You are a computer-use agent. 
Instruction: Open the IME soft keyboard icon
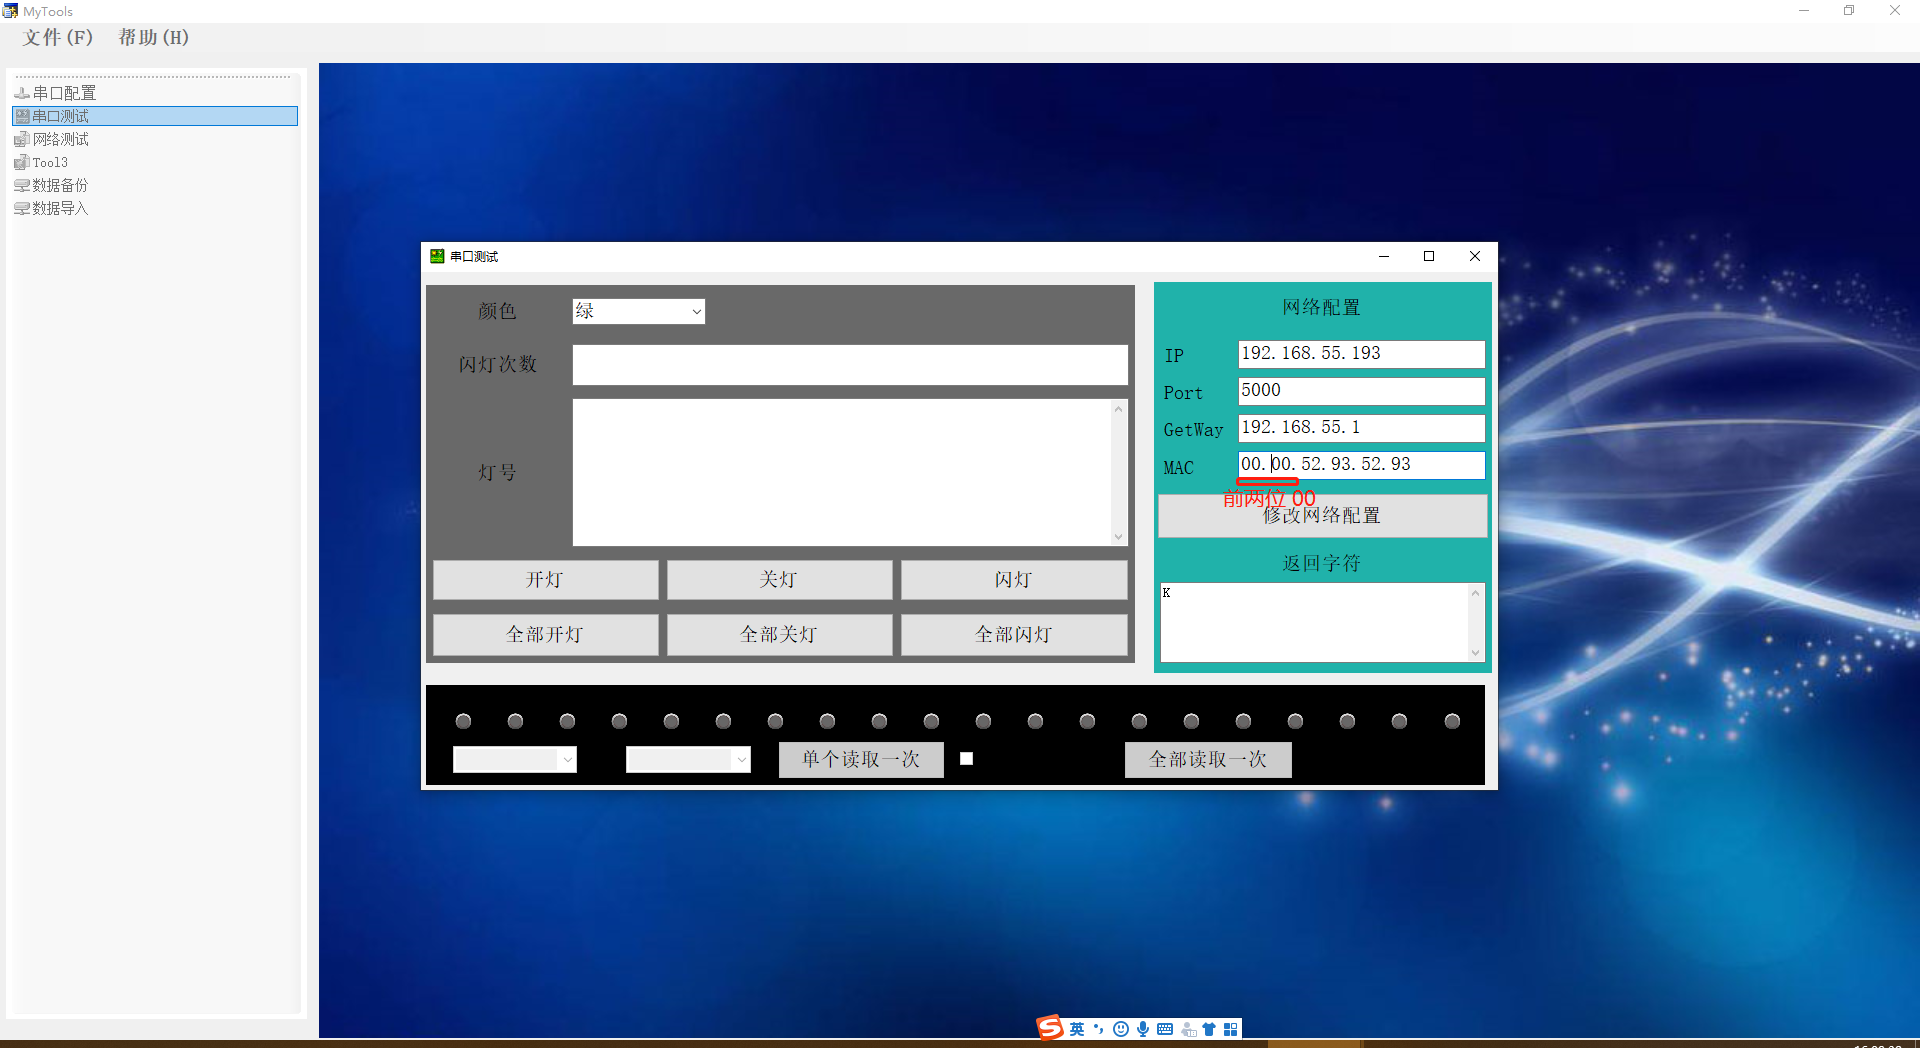click(1165, 1029)
